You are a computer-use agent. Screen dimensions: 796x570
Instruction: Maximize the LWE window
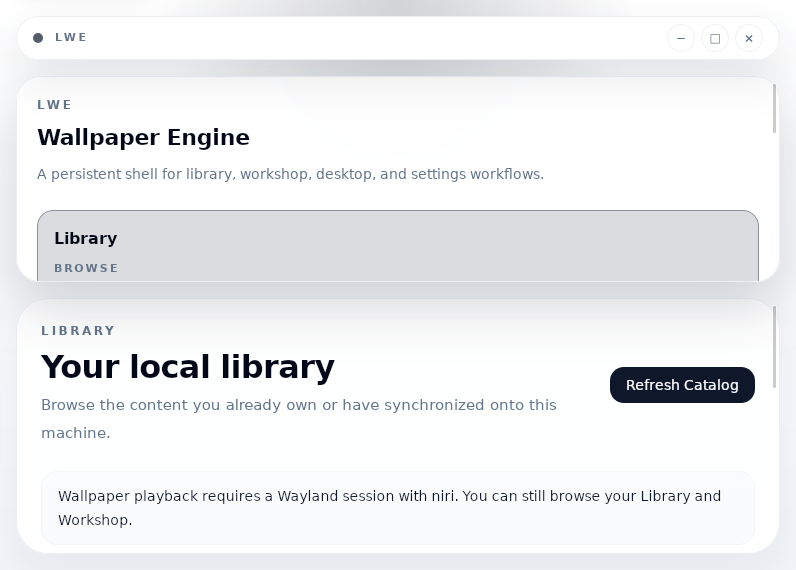click(x=715, y=38)
